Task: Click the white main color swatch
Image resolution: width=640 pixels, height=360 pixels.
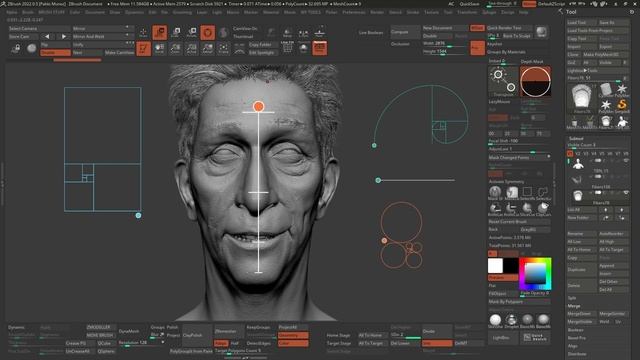Action: 495,266
